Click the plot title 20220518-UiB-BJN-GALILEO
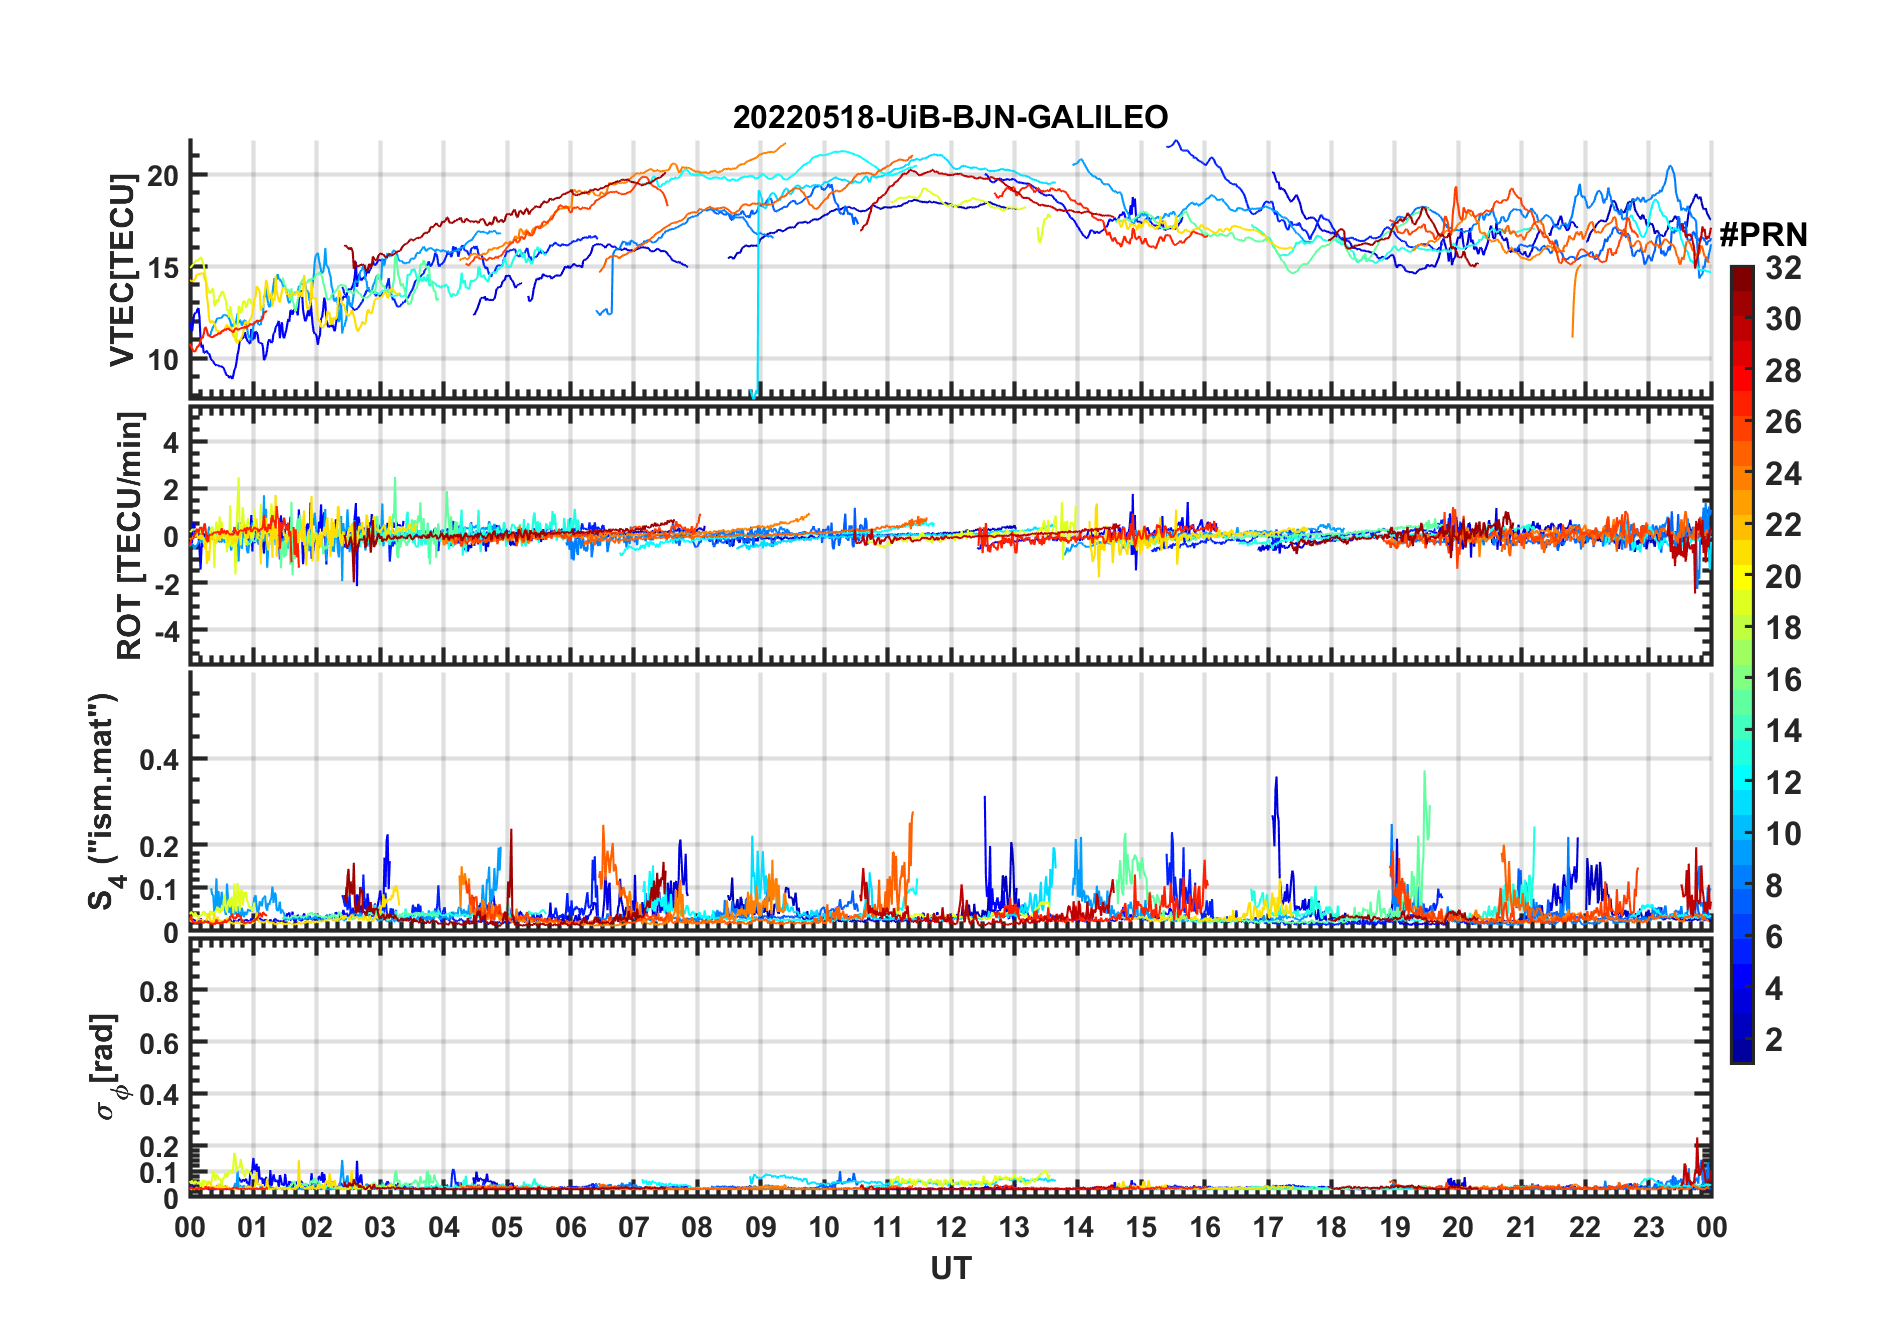This screenshot has width=1902, height=1330. tap(950, 118)
